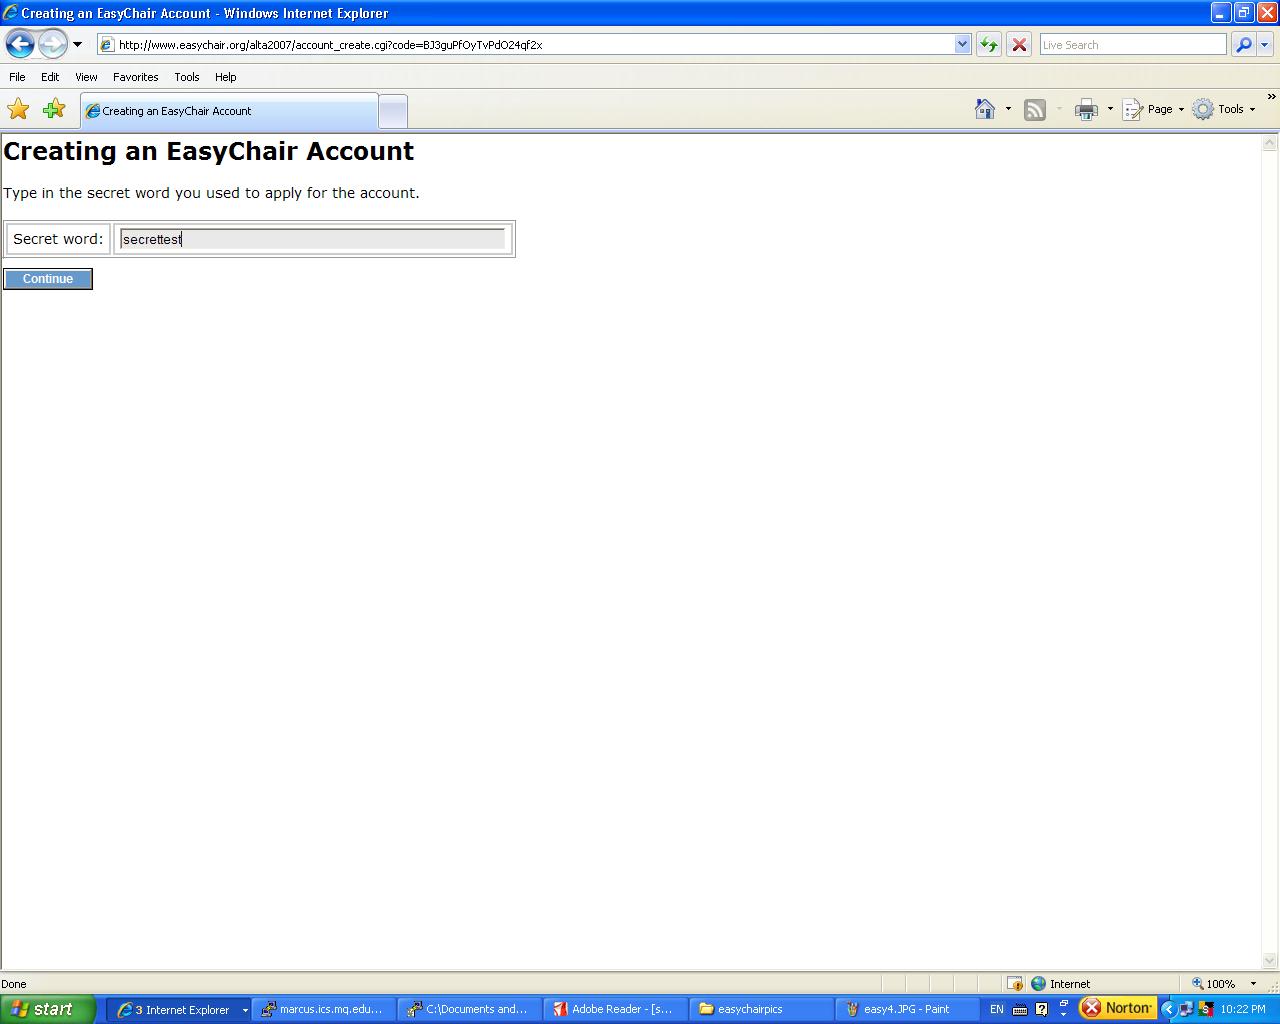1280x1024 pixels.
Task: Open the Tools gear toolbar menu
Action: click(x=1223, y=109)
